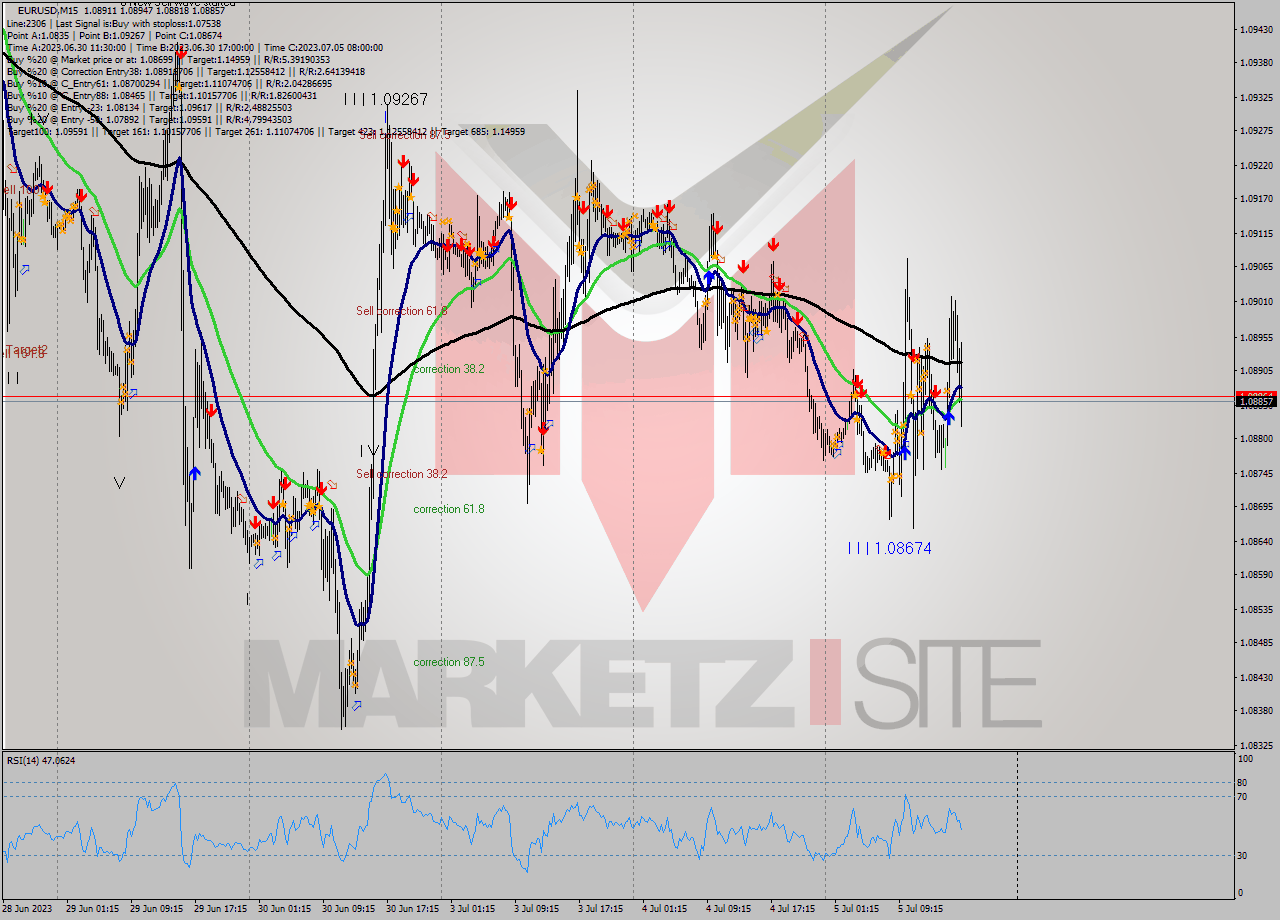Click the RSI oversold level 30

[x=1244, y=855]
